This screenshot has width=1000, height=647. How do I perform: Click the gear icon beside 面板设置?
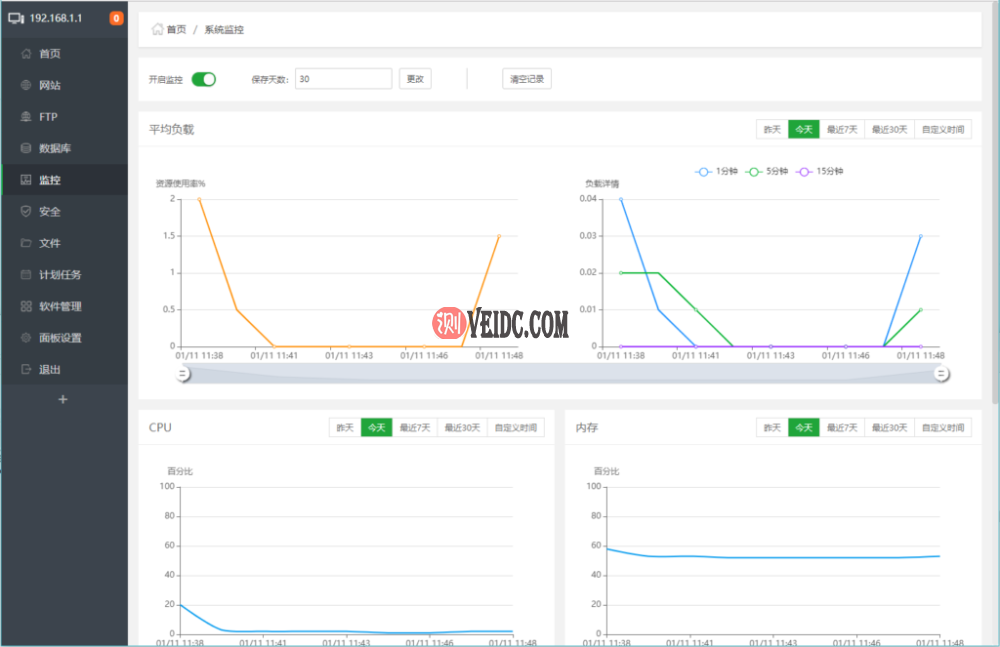(x=26, y=338)
